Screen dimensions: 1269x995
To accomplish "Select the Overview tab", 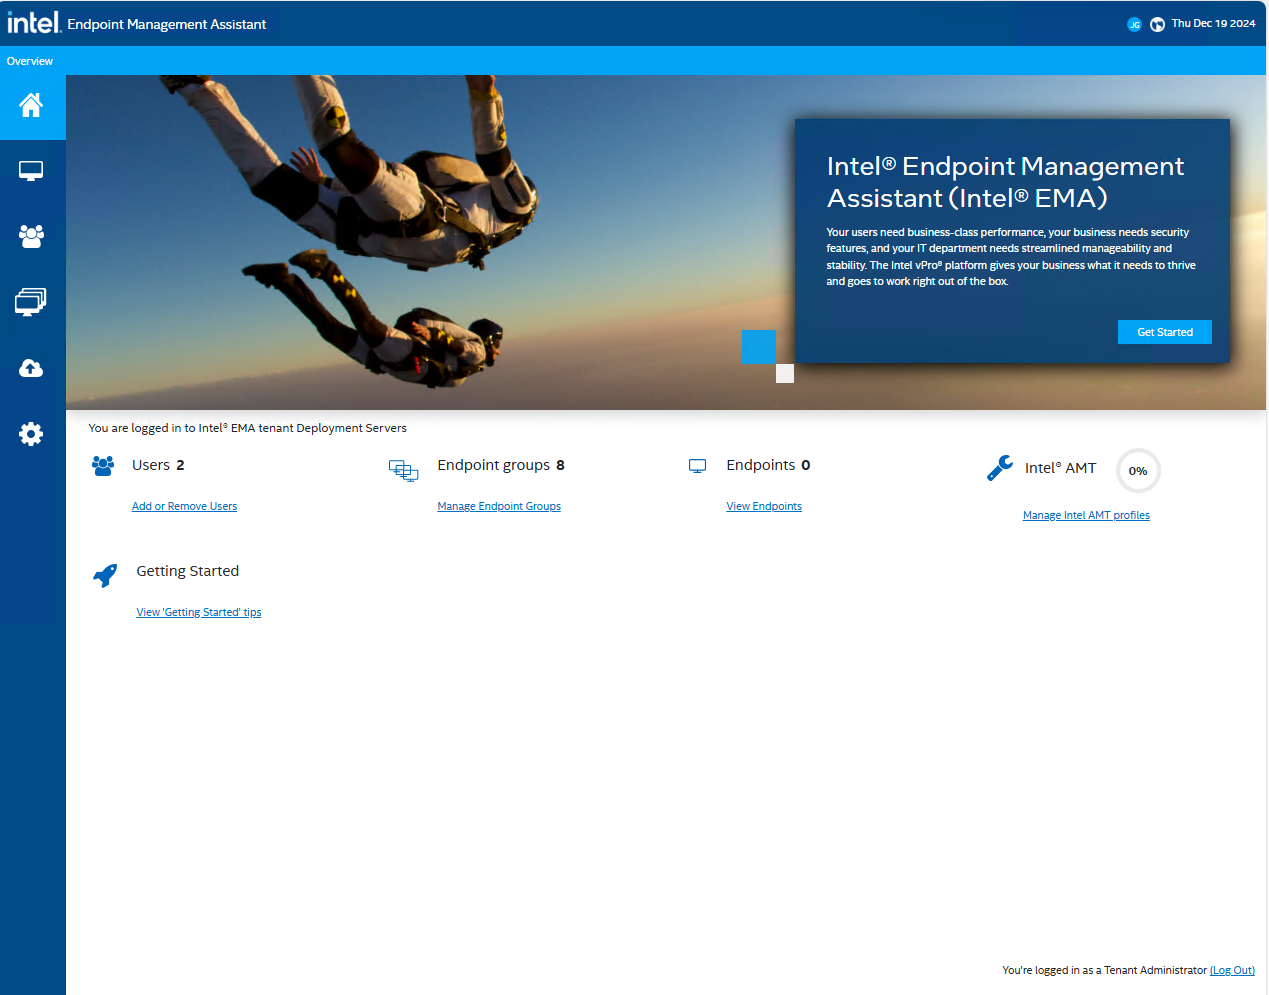I will (30, 61).
